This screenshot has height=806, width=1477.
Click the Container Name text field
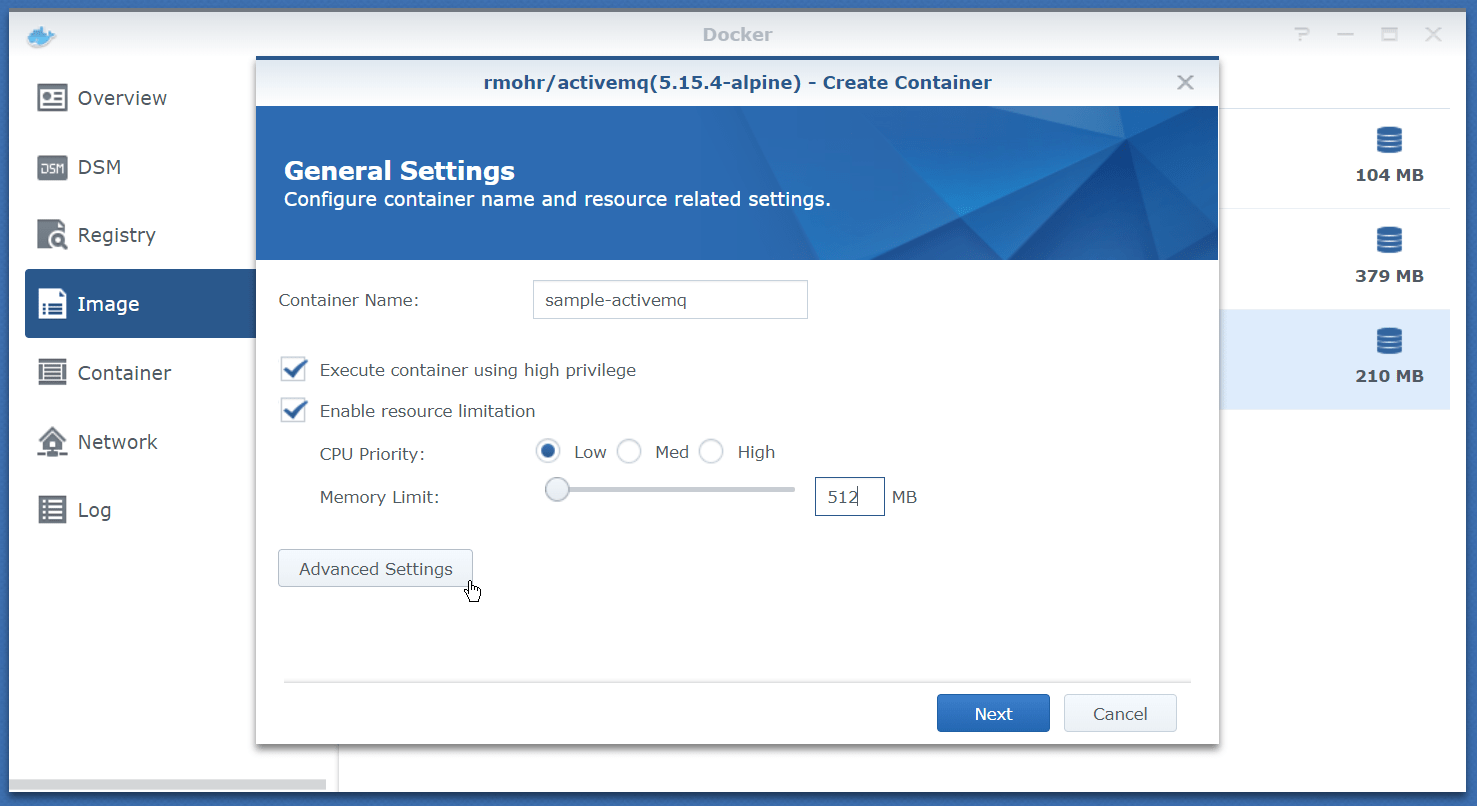(670, 300)
